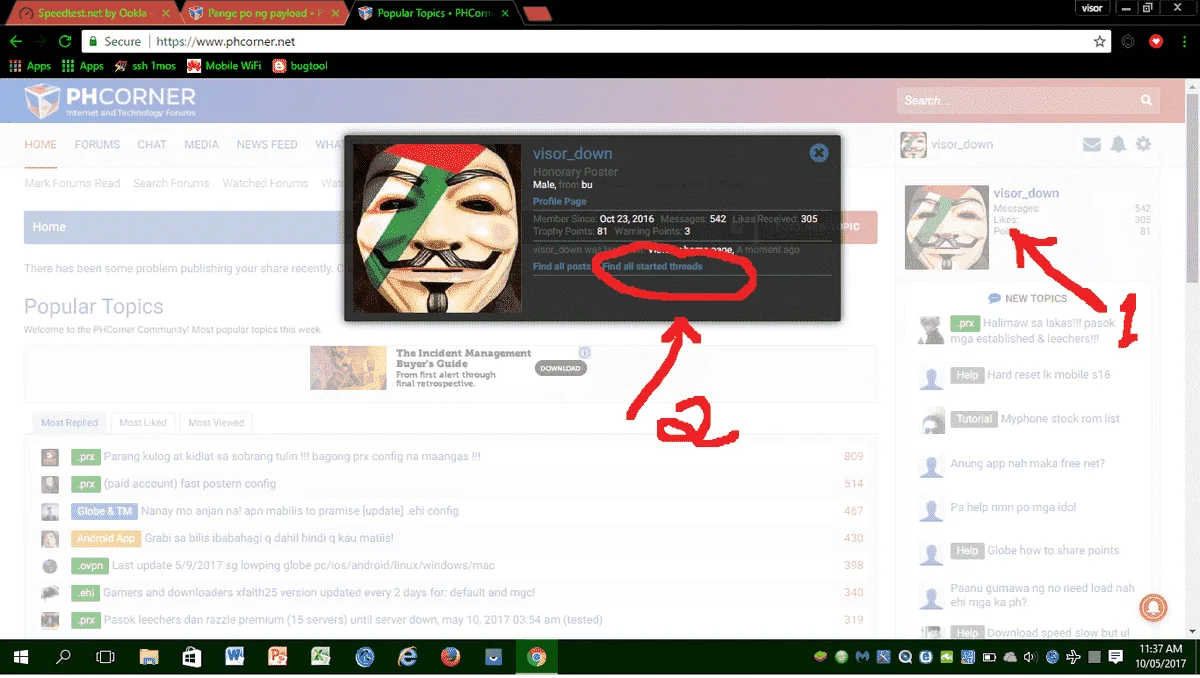Reload the page with refresh icon
1200x678 pixels.
click(x=65, y=42)
